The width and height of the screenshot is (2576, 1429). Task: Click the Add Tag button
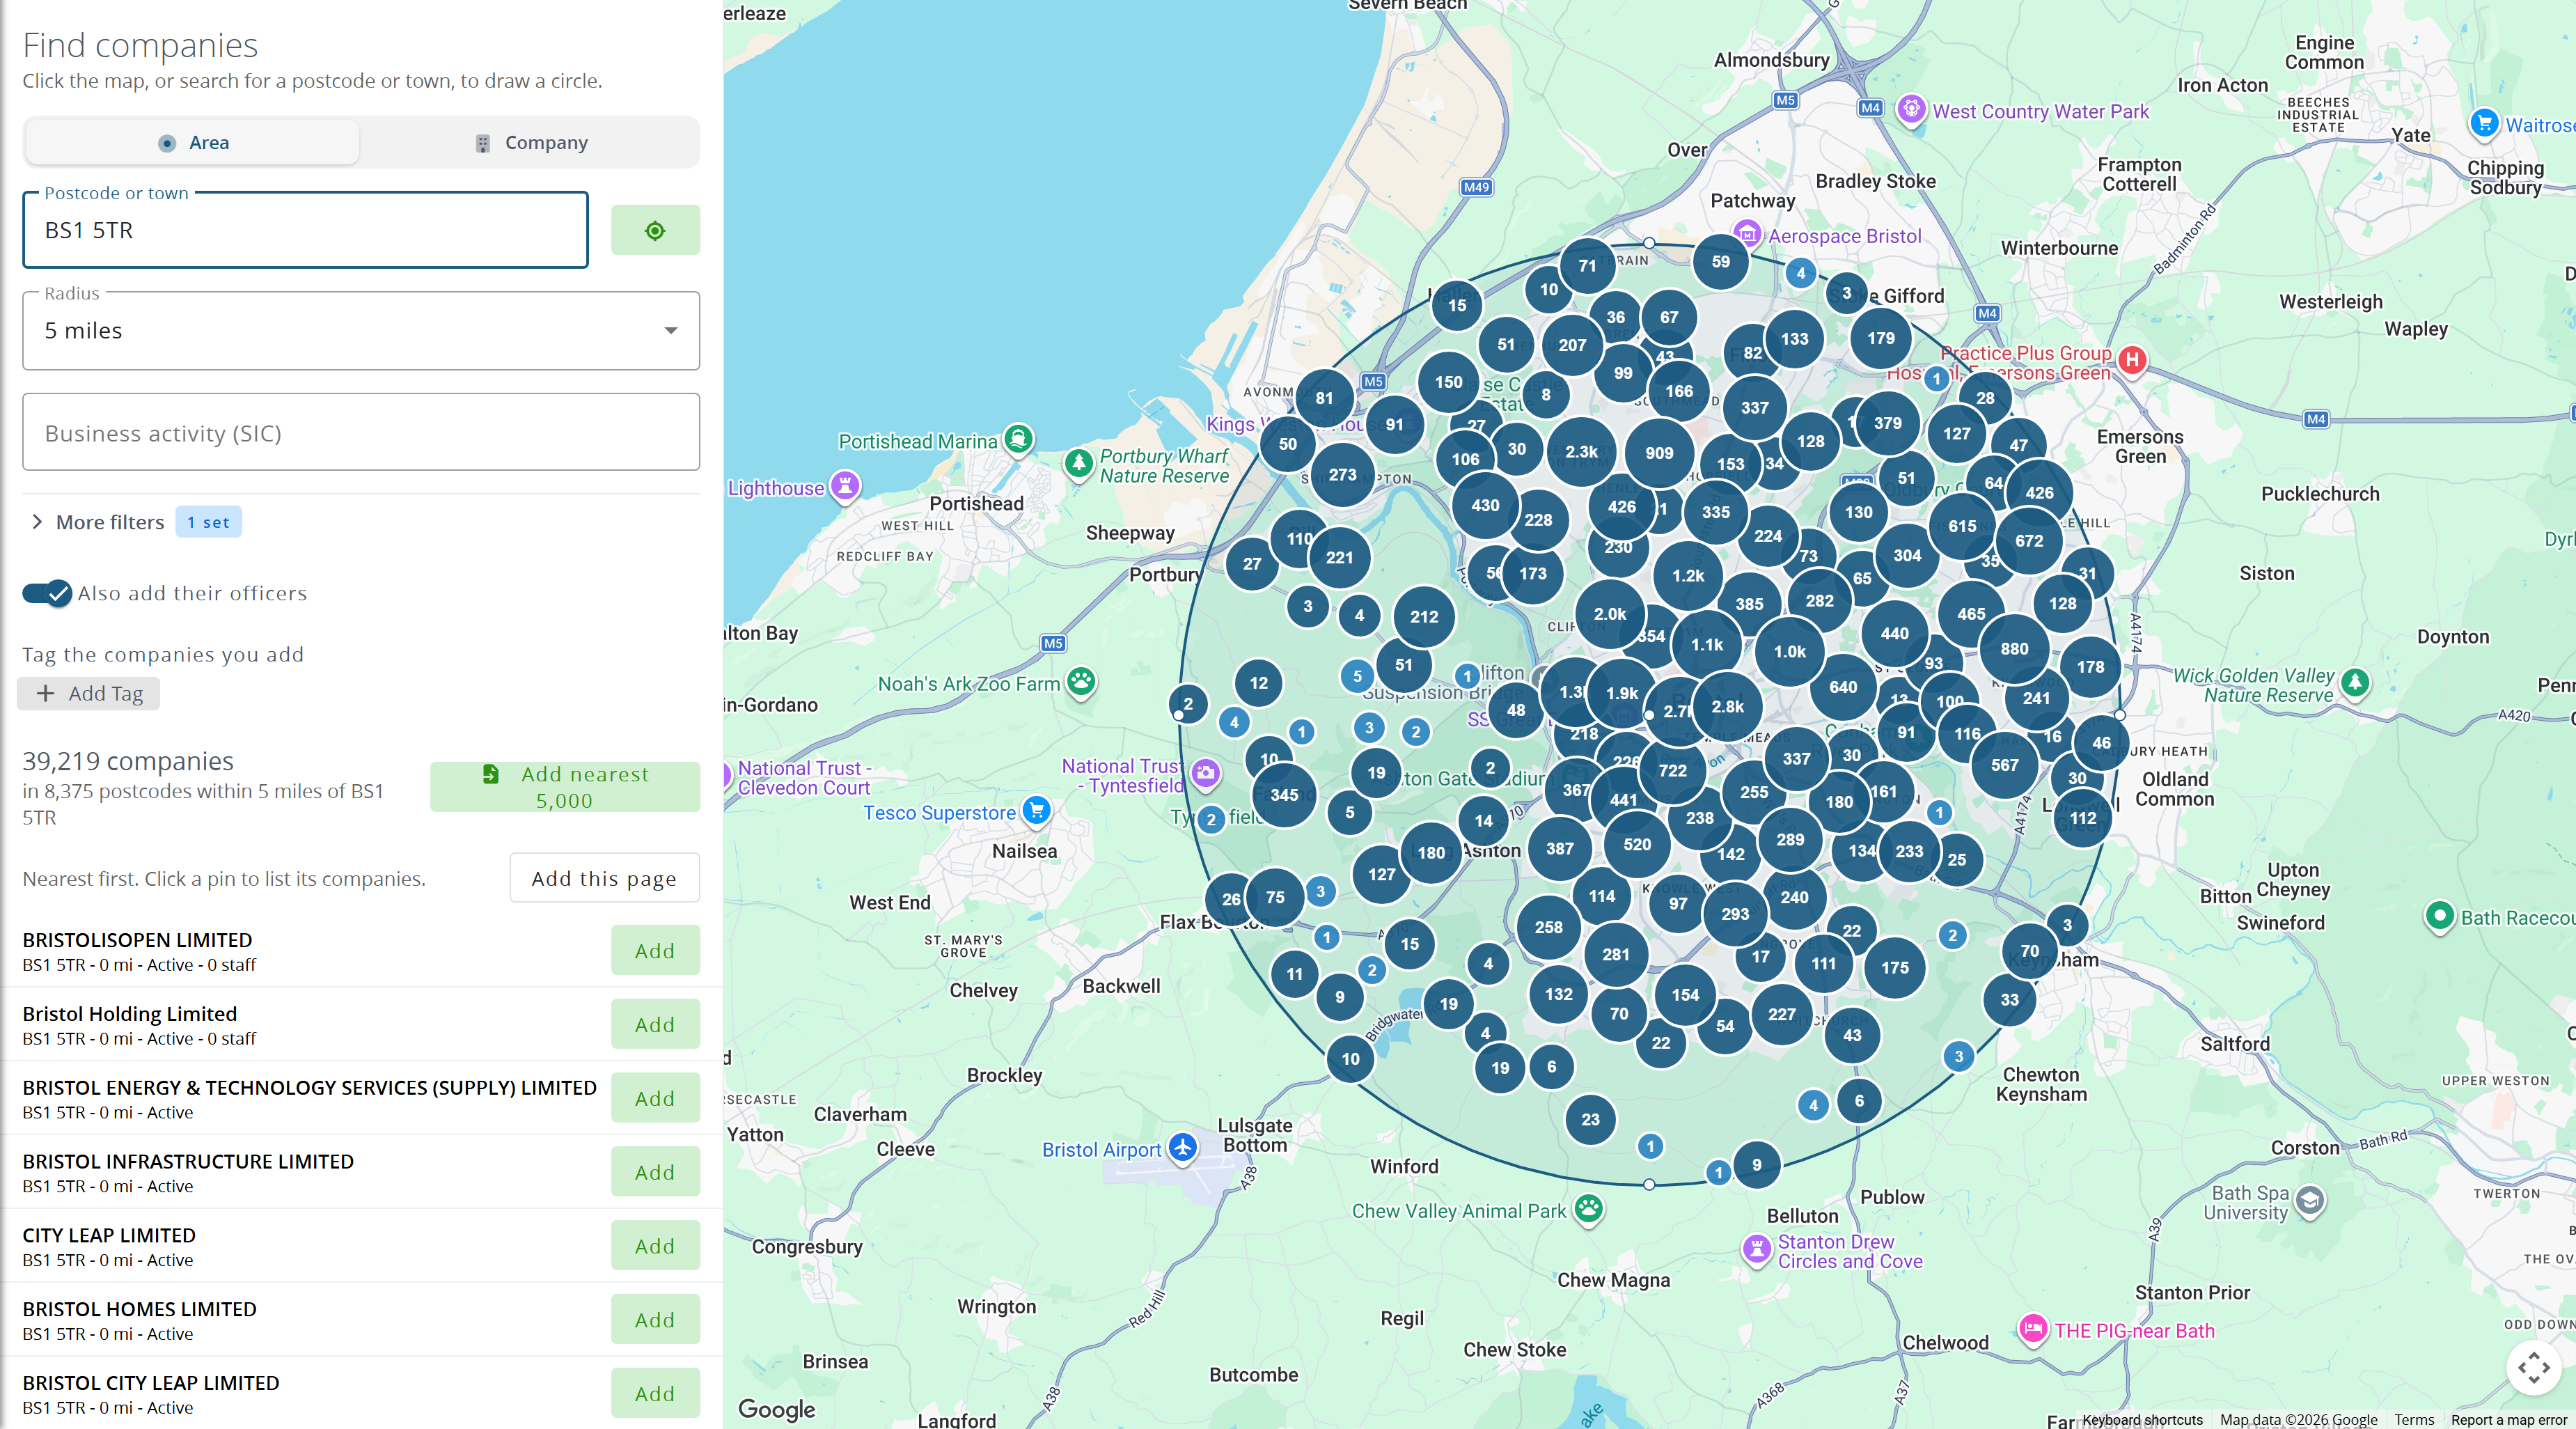pos(89,693)
